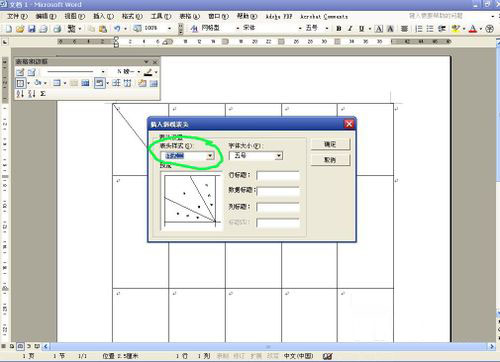Screen dimensions: 500x362
Task: Open the 插入 (Insert) menu
Action: (x=103, y=16)
